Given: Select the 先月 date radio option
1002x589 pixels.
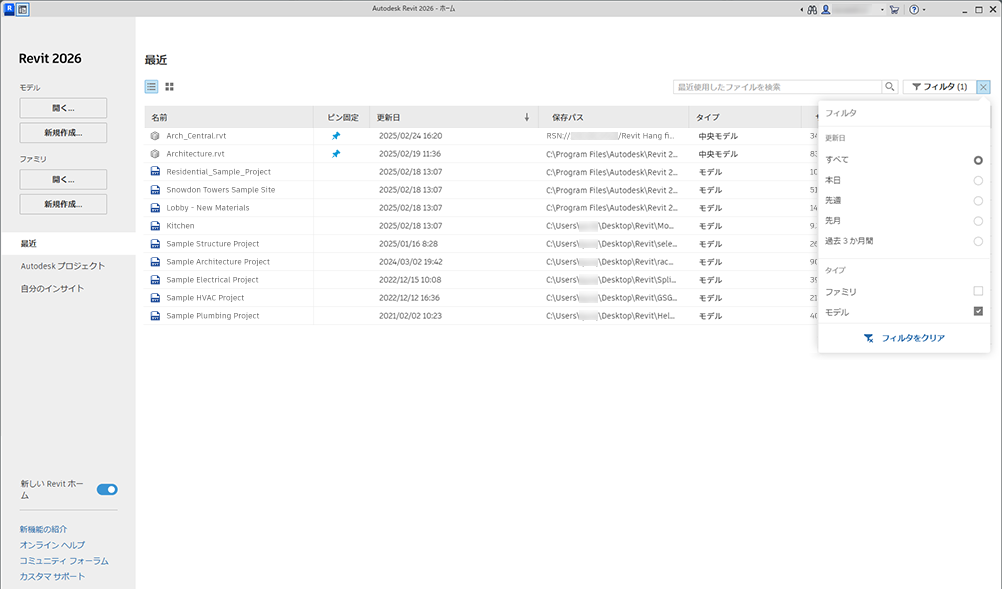Looking at the screenshot, I should coord(978,221).
